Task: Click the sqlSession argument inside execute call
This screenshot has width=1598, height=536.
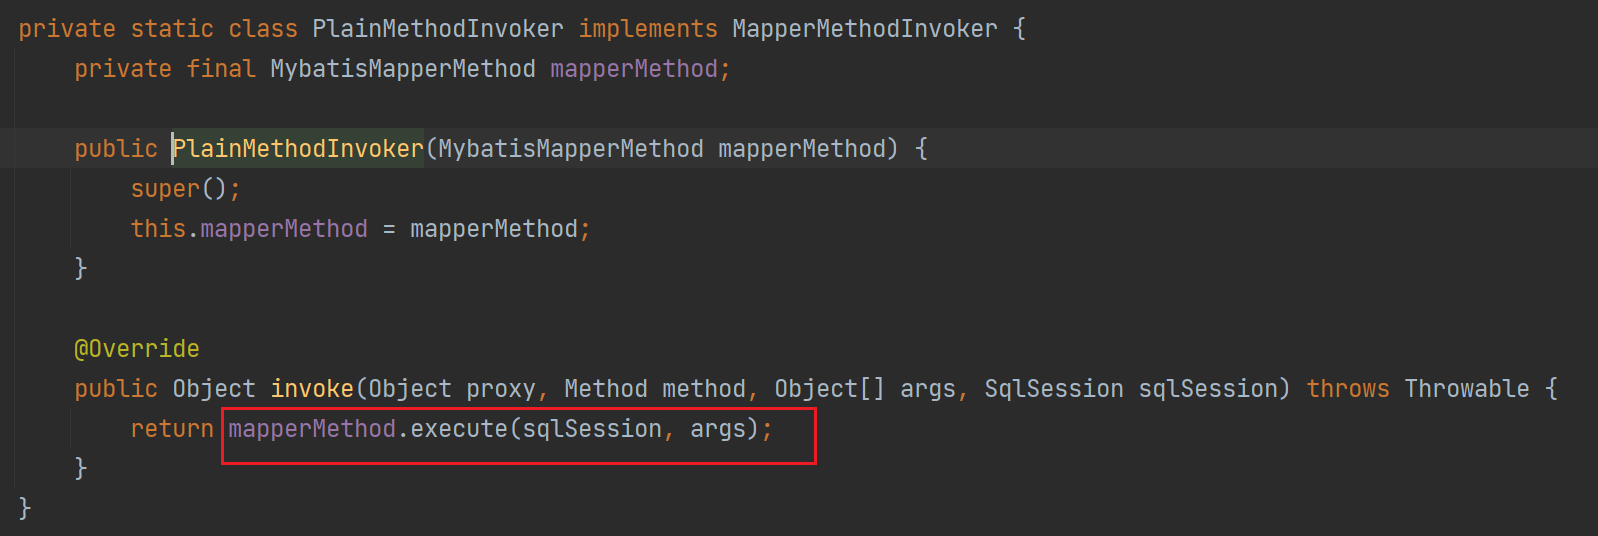Action: coord(592,429)
